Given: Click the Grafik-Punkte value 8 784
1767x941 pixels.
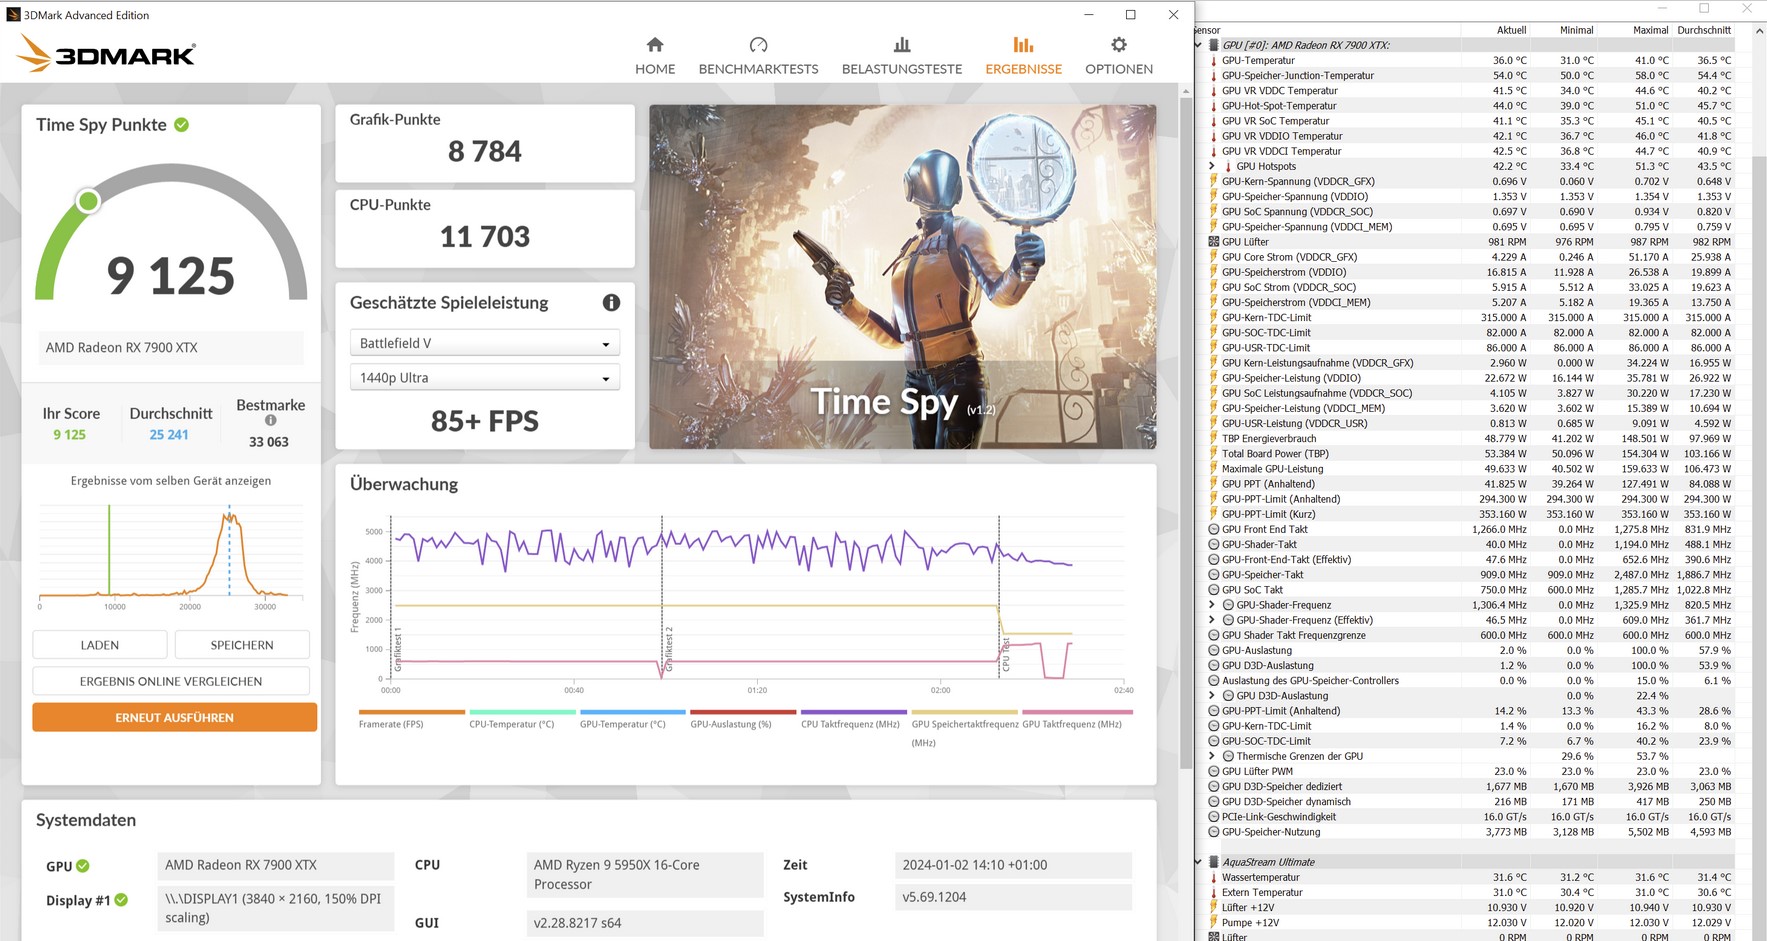Looking at the screenshot, I should coord(485,151).
